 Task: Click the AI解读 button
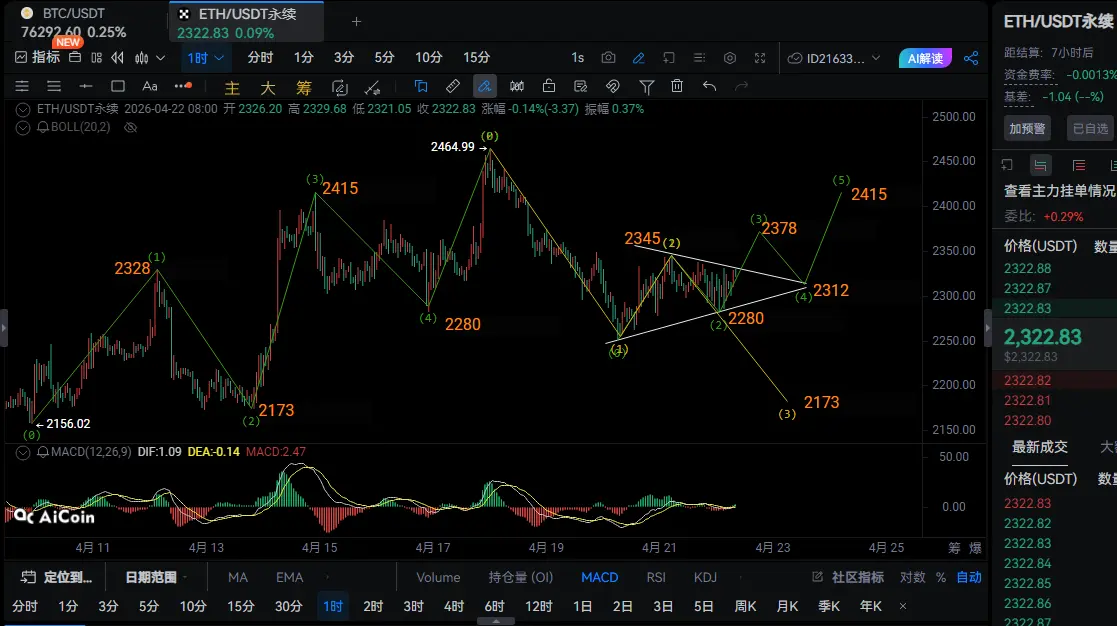coord(925,58)
